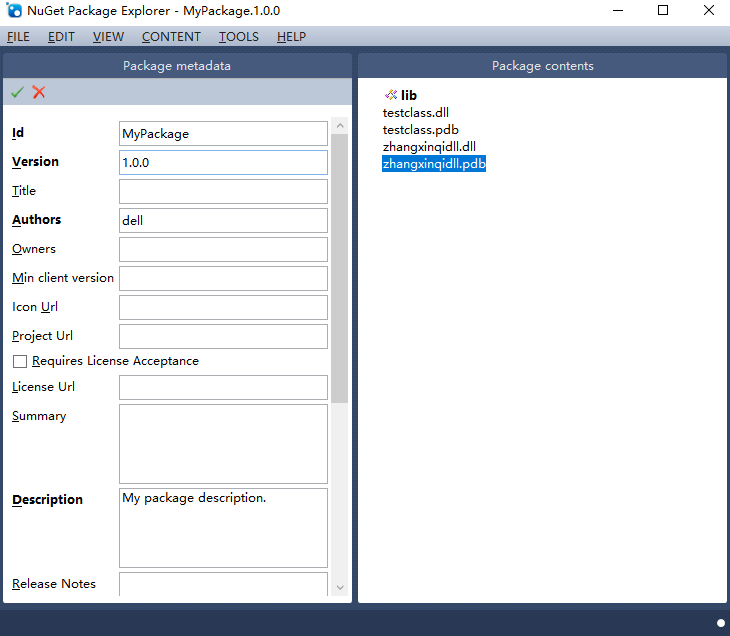Click the Authors input field
Image resolution: width=730 pixels, height=636 pixels.
[x=223, y=220]
